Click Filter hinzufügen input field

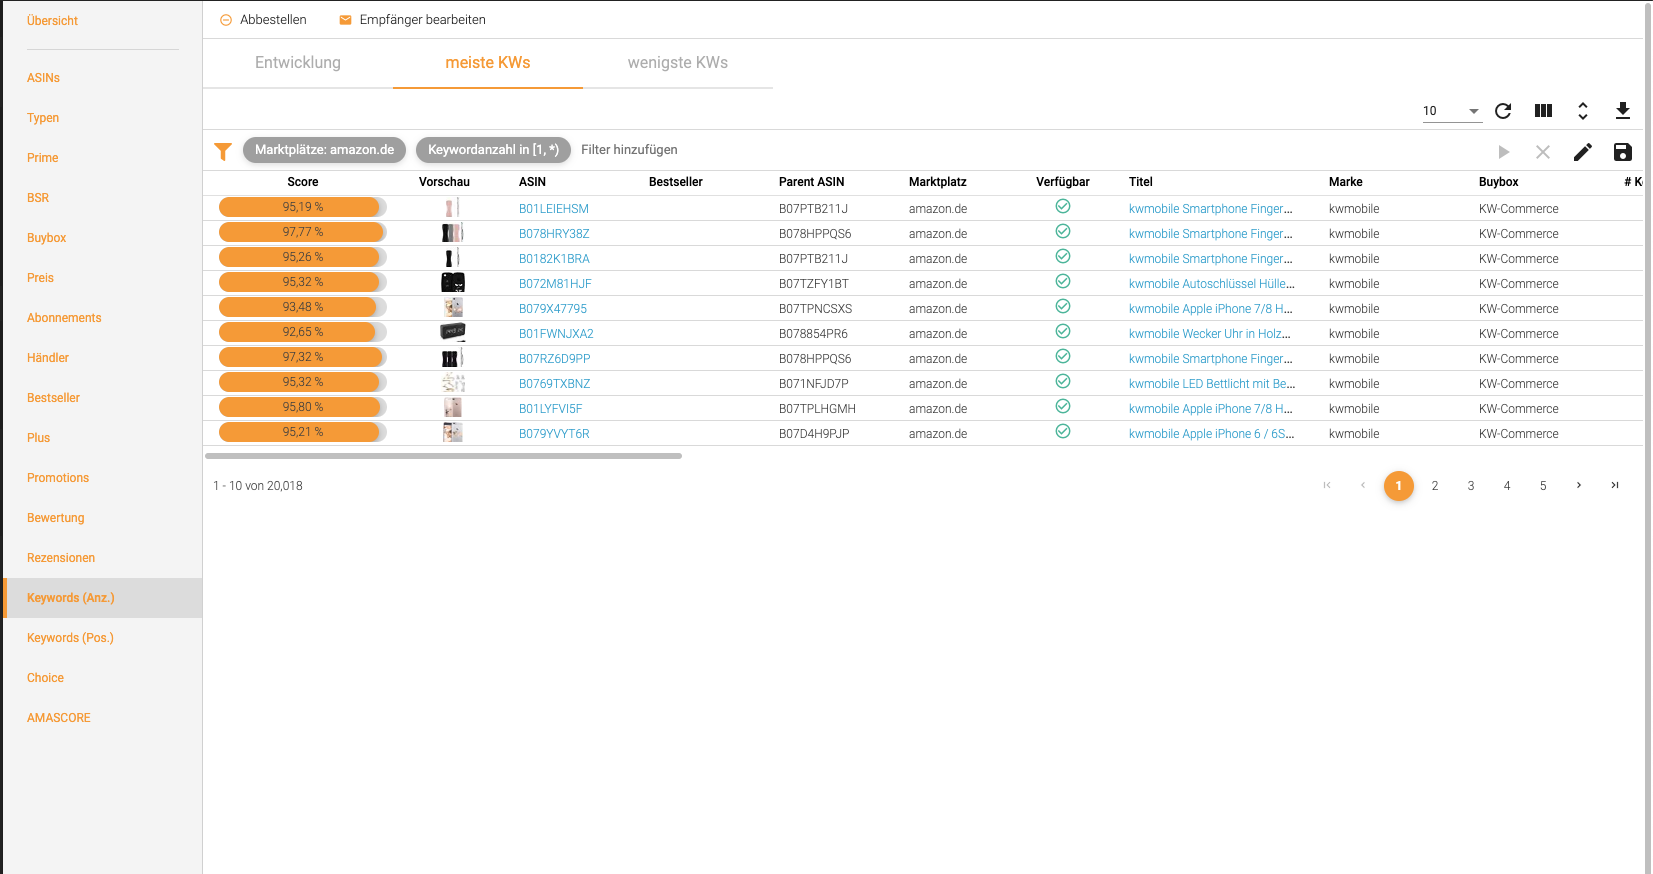(x=629, y=150)
